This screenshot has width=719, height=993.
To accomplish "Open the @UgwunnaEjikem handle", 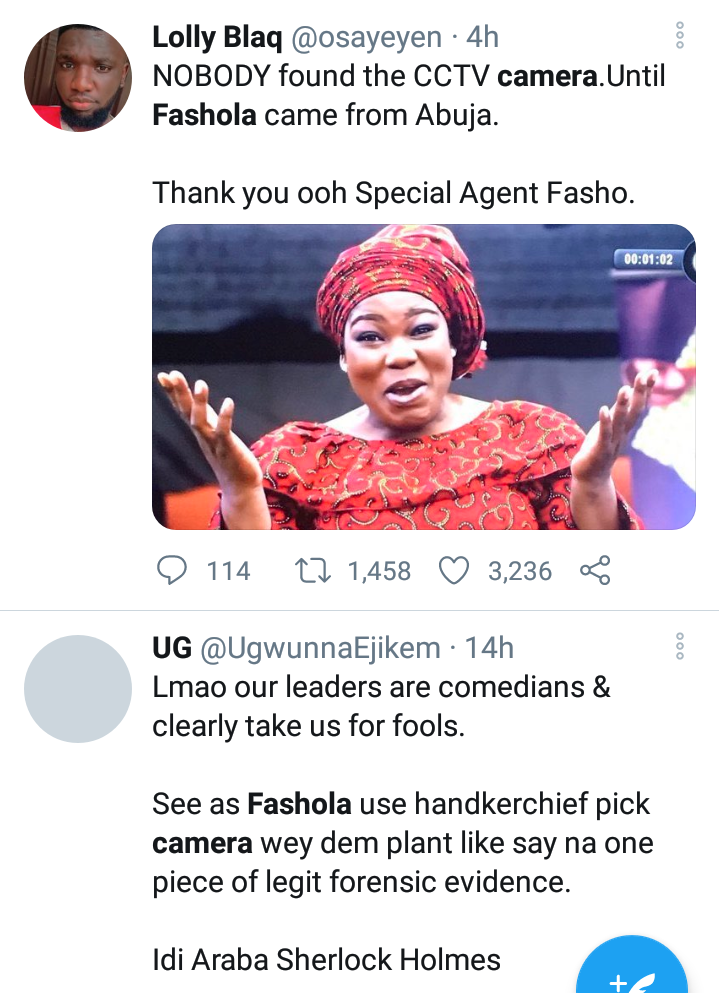I will 320,648.
